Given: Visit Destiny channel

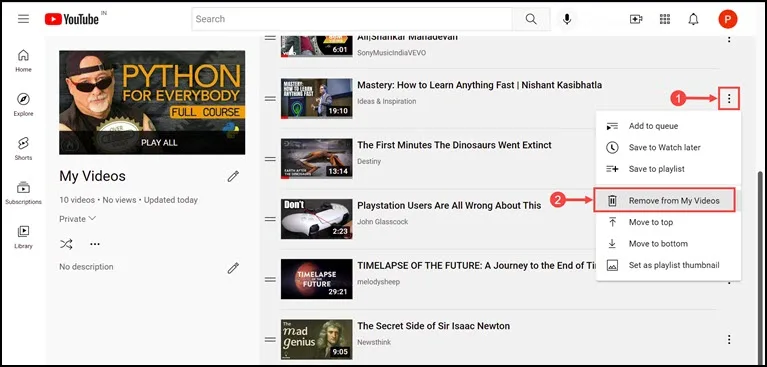Looking at the screenshot, I should pos(369,161).
